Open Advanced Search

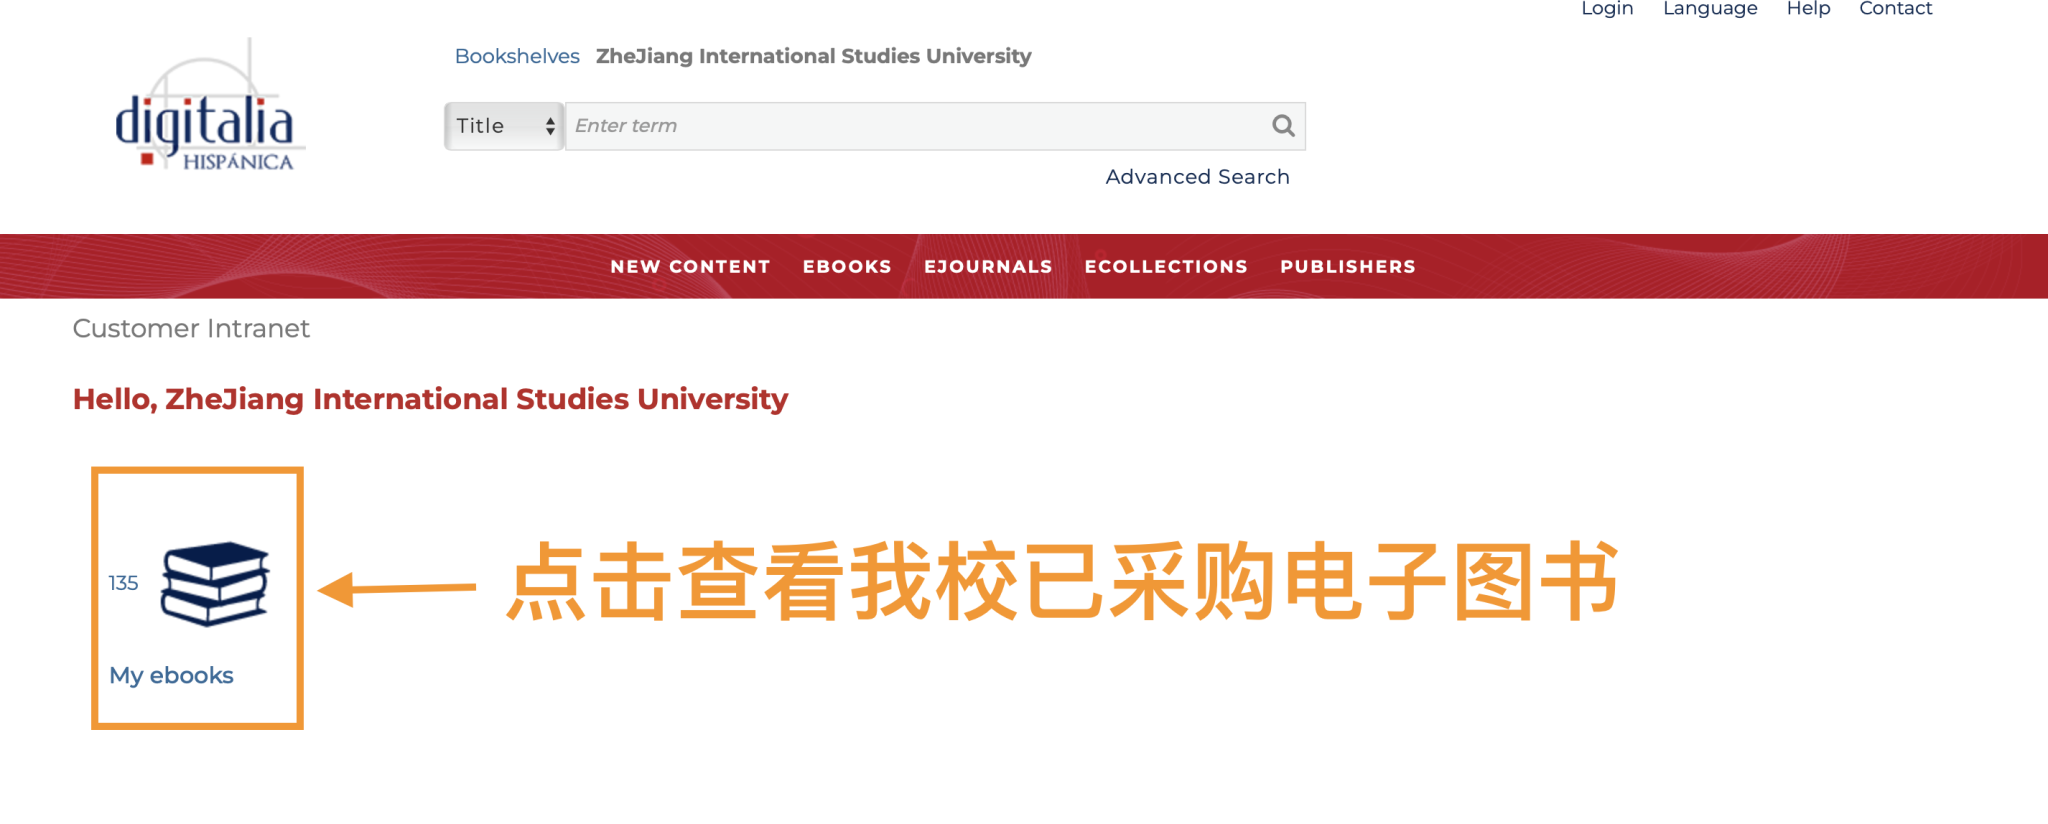(x=1197, y=177)
